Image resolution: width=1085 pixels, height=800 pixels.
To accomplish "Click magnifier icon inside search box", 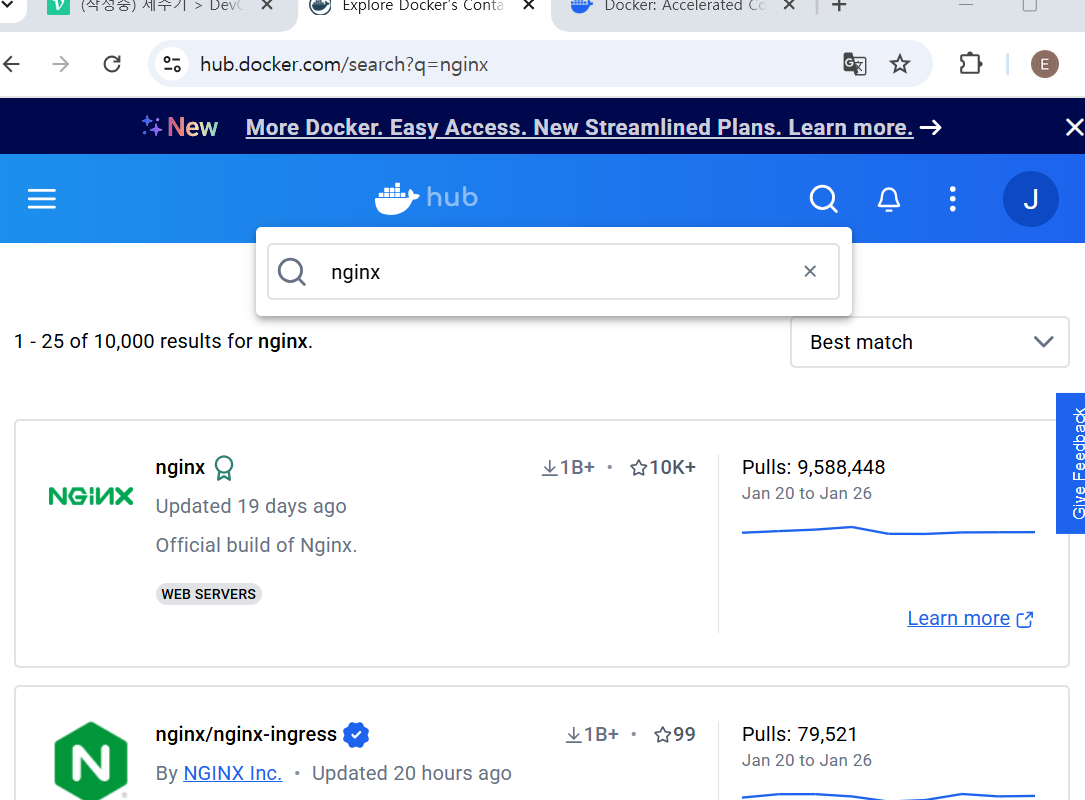I will coord(291,272).
